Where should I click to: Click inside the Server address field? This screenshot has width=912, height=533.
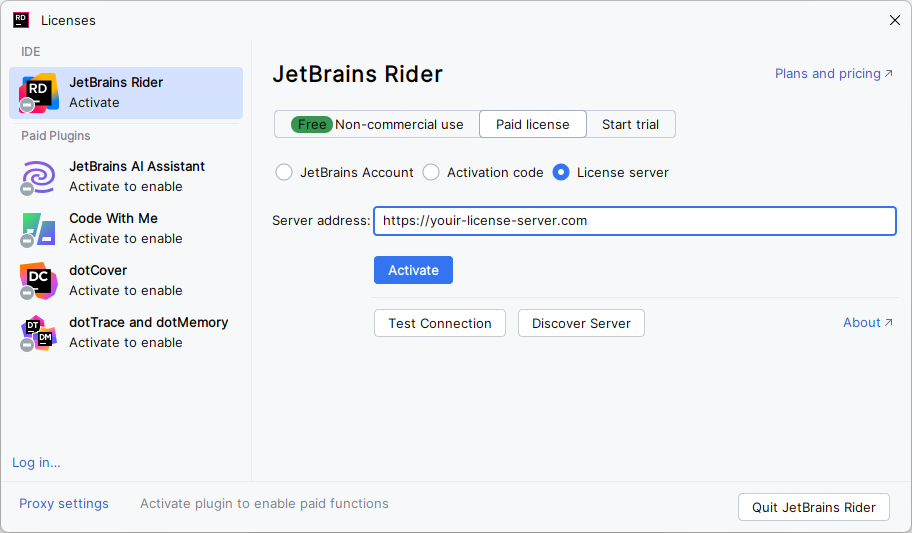634,221
